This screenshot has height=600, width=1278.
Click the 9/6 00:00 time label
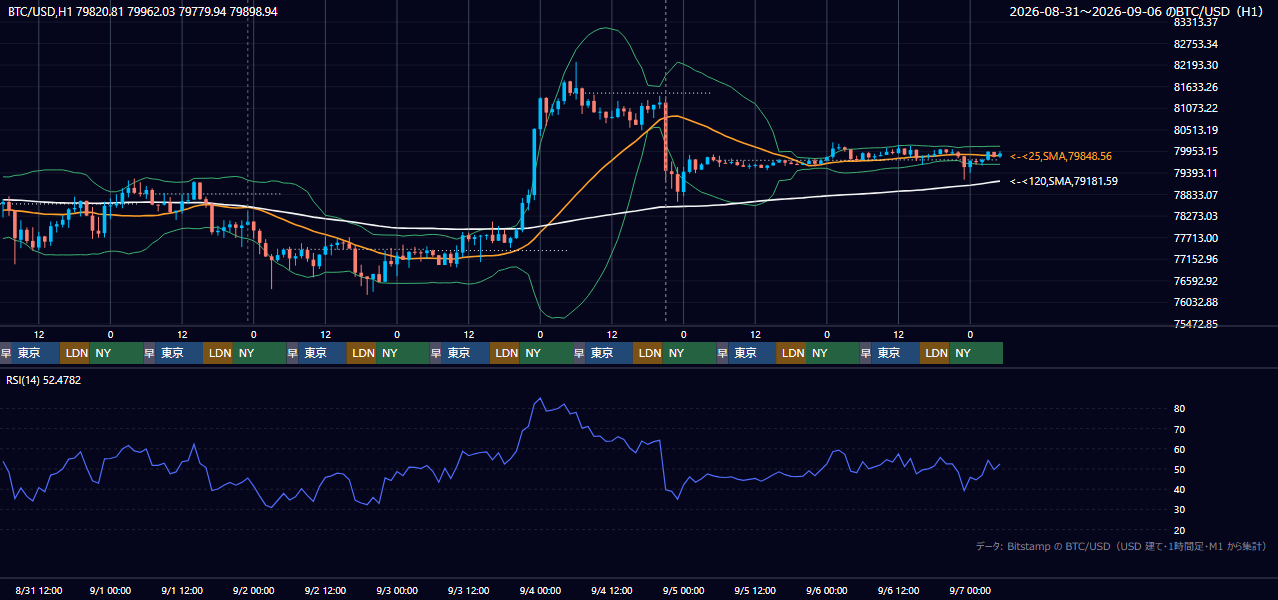coord(827,590)
